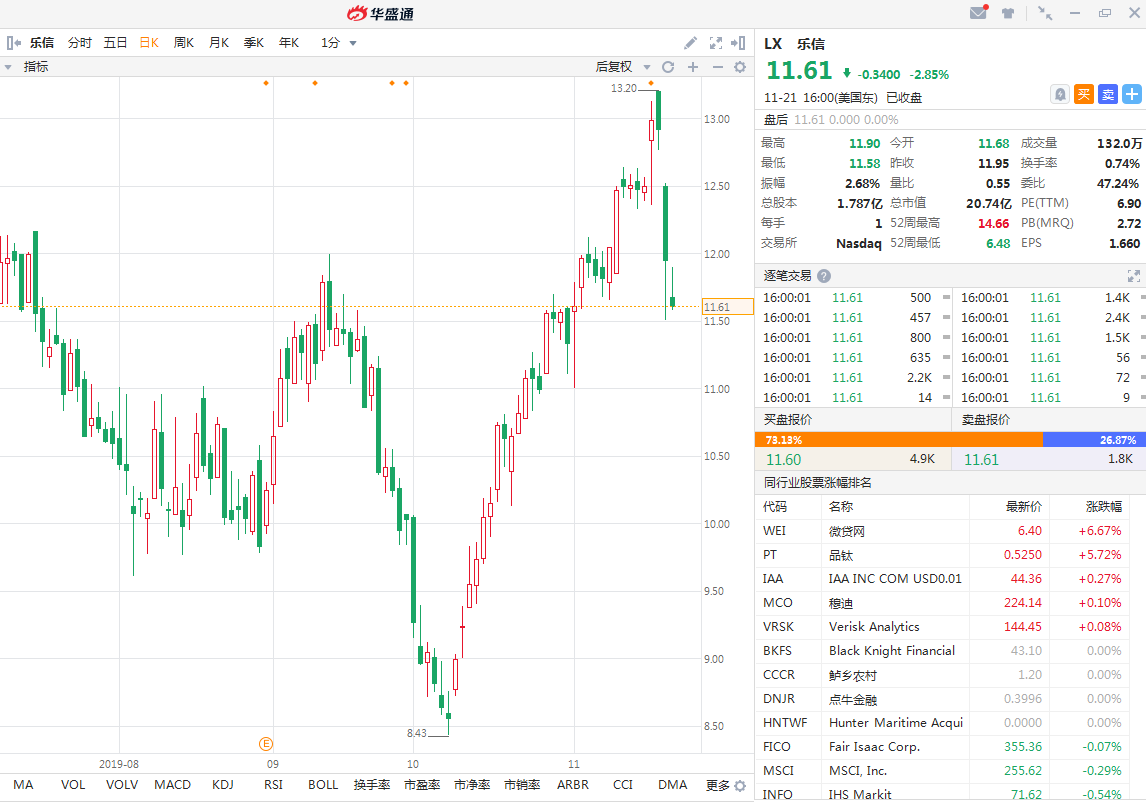The image size is (1146, 802).
Task: Open the FICO Fair Isaac Corp. row
Action: 942,746
